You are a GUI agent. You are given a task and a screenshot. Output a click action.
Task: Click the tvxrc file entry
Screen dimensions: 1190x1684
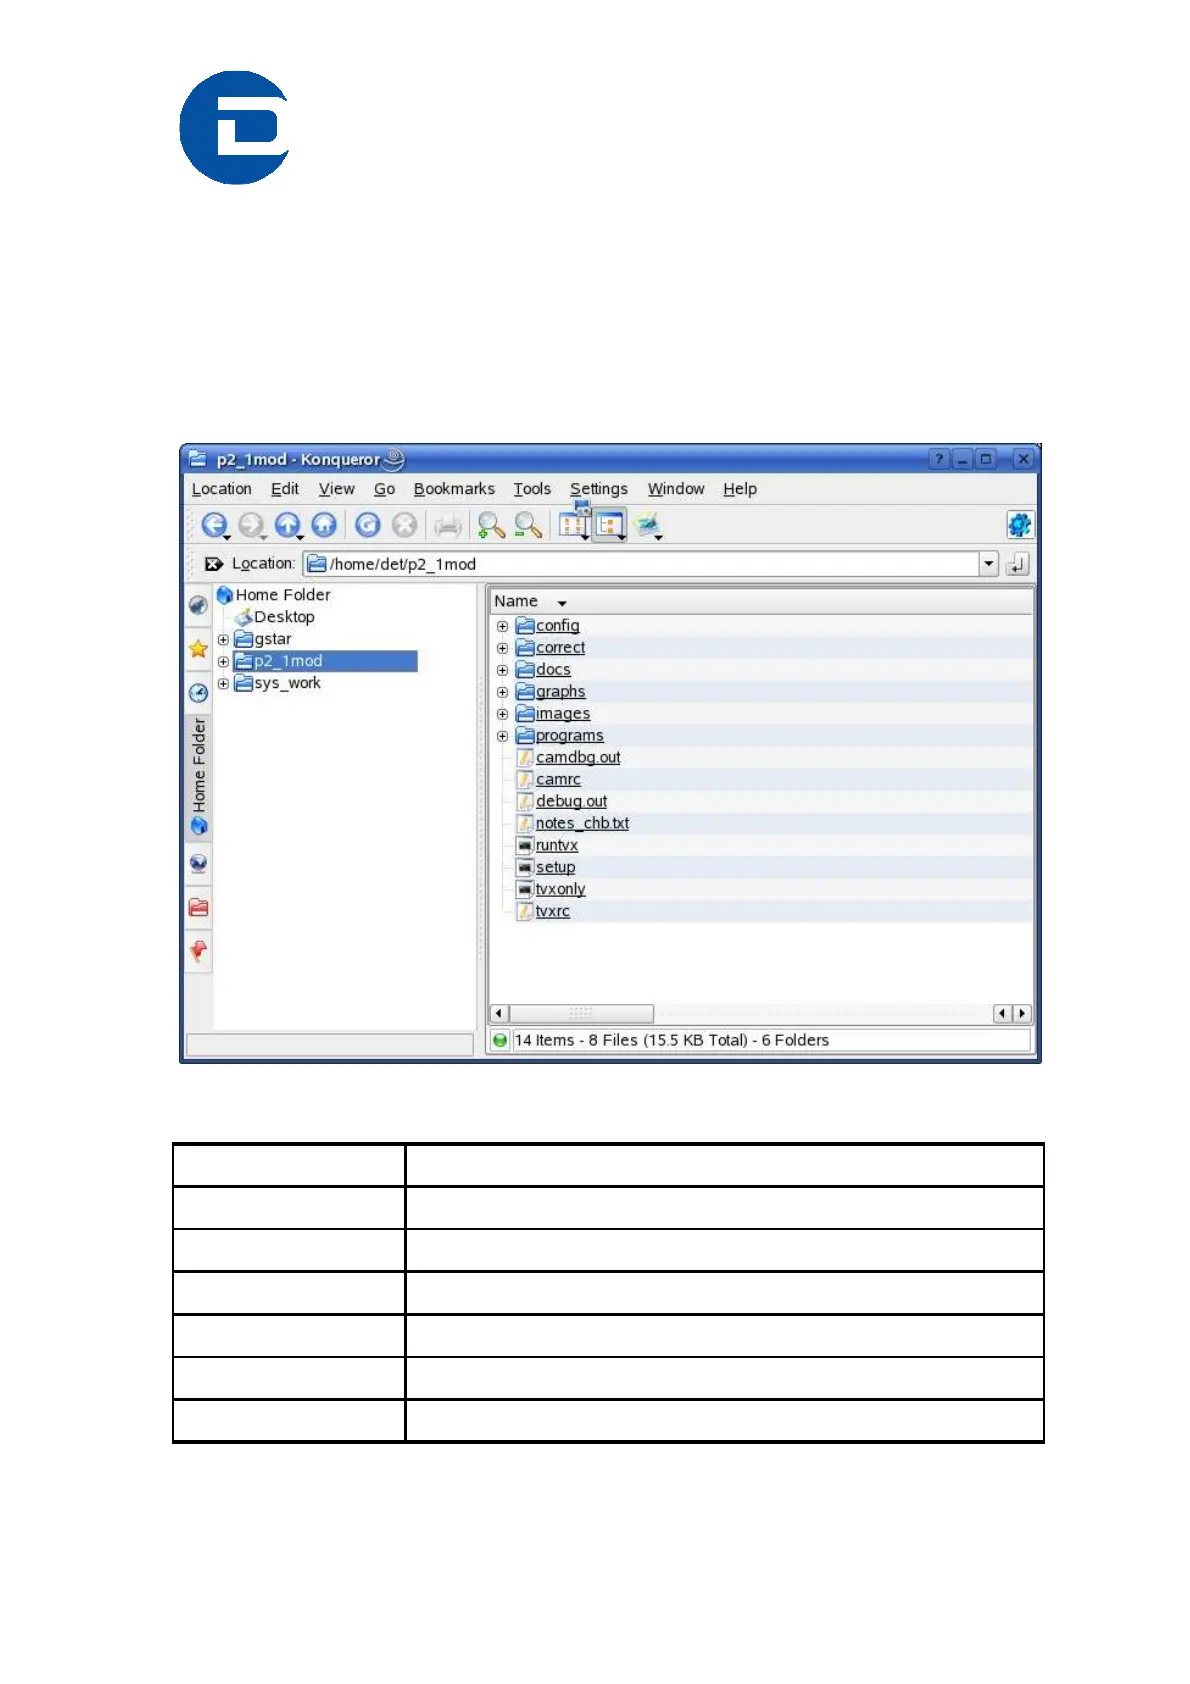[552, 912]
